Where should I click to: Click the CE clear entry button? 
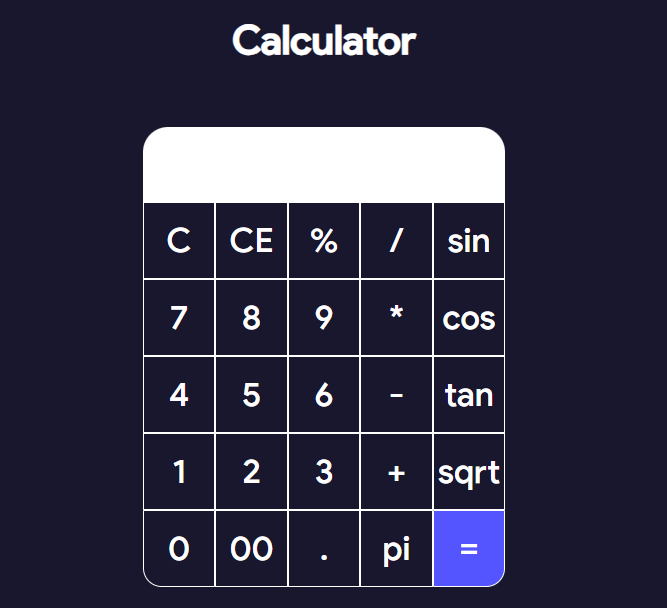(x=251, y=241)
